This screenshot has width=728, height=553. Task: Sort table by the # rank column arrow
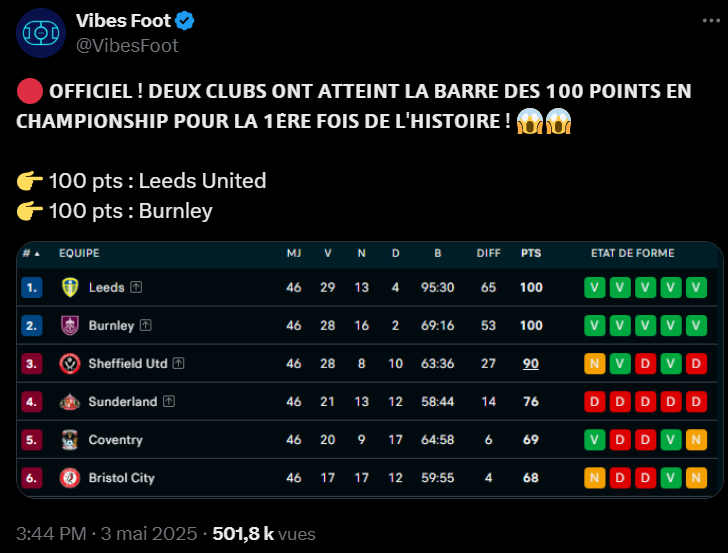pyautogui.click(x=37, y=254)
